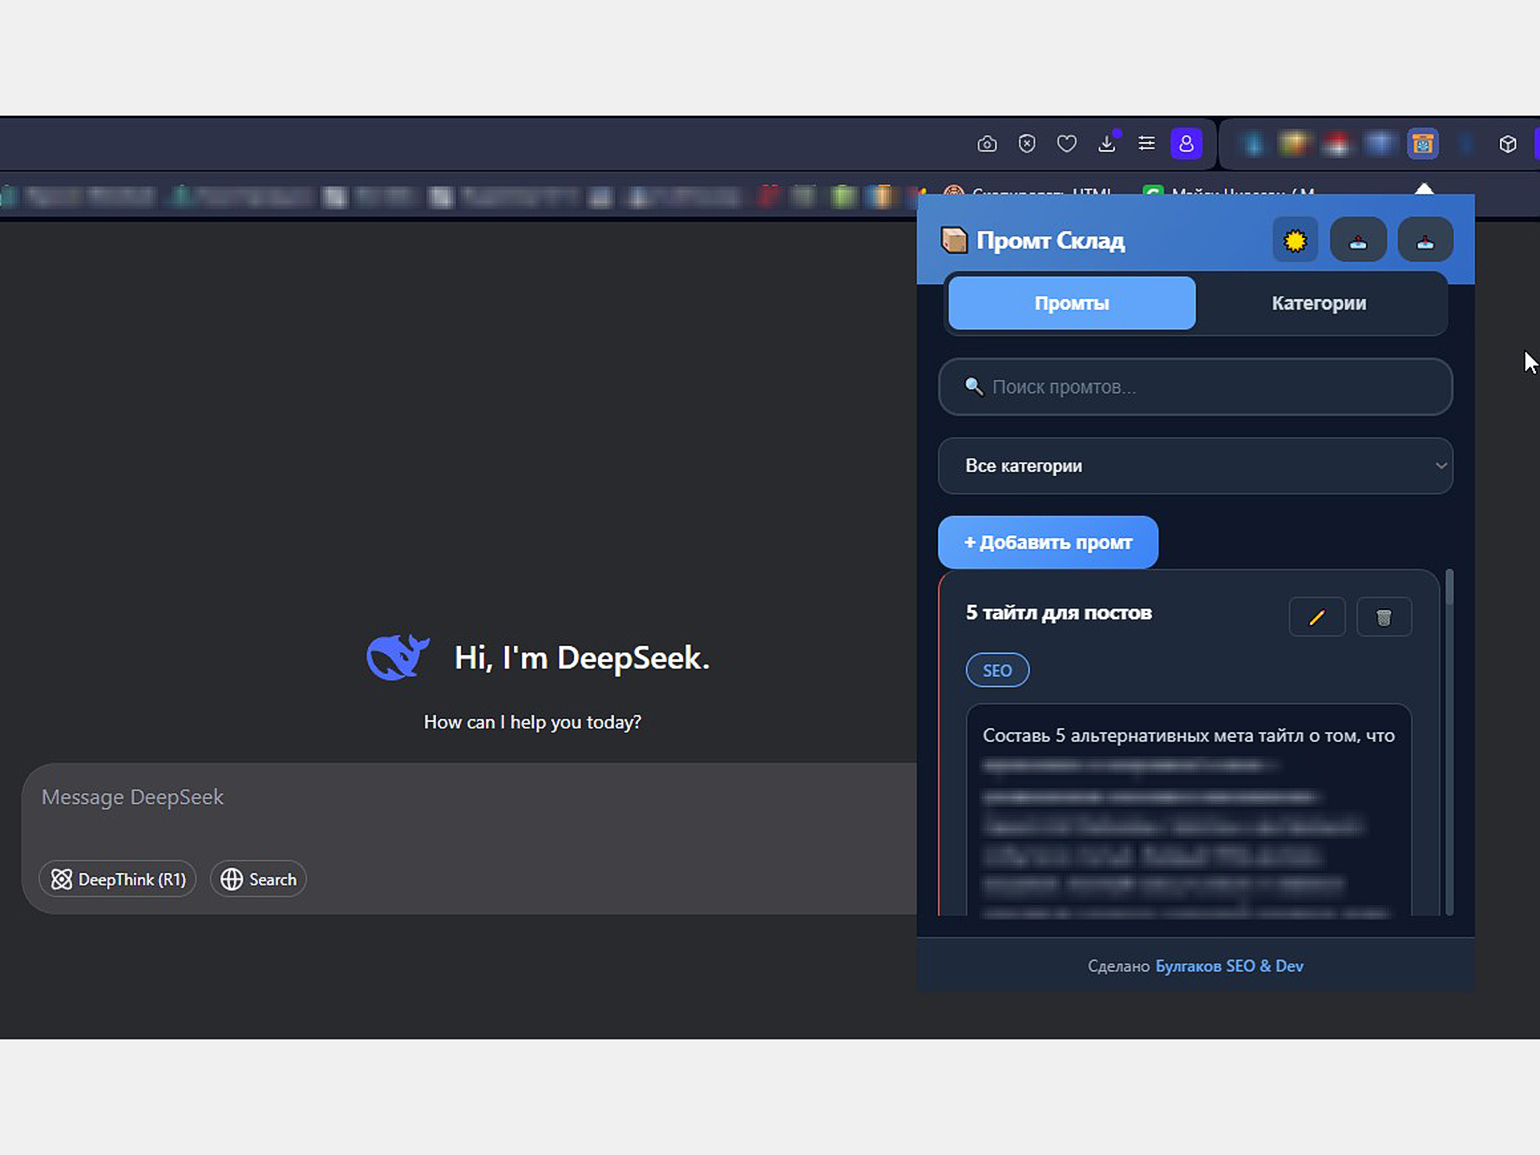
Task: Delete the 5 тайтл для постов prompt
Action: 1384,617
